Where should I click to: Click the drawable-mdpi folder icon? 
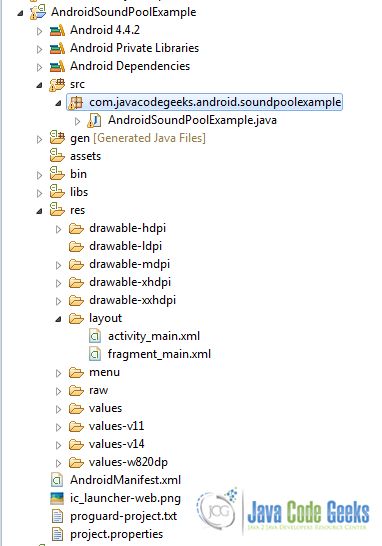76,265
